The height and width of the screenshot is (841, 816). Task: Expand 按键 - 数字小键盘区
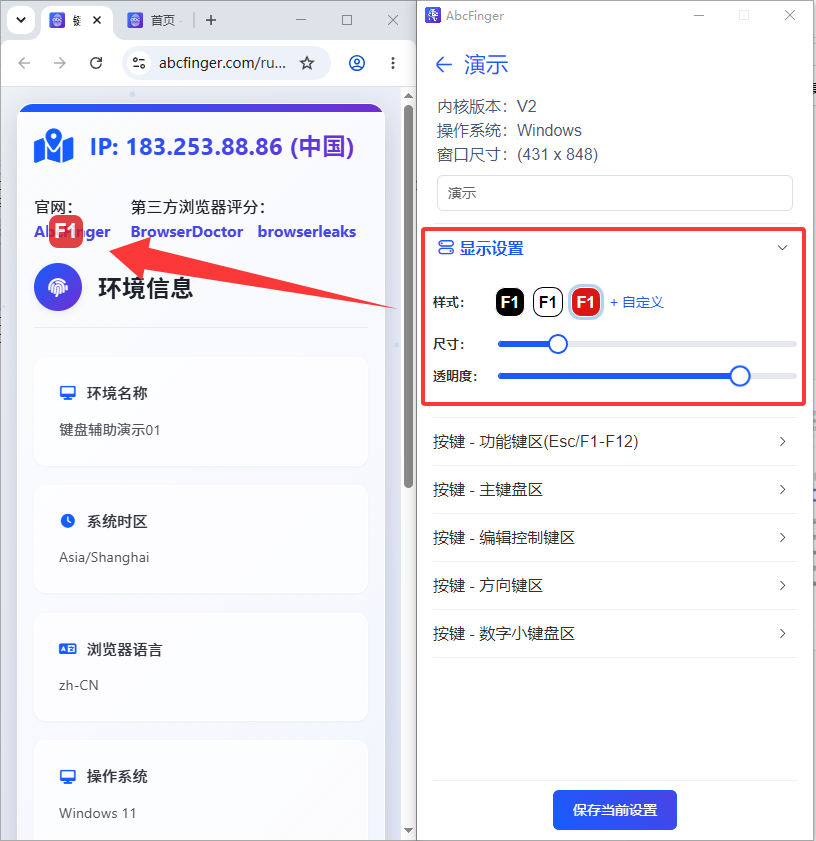614,633
